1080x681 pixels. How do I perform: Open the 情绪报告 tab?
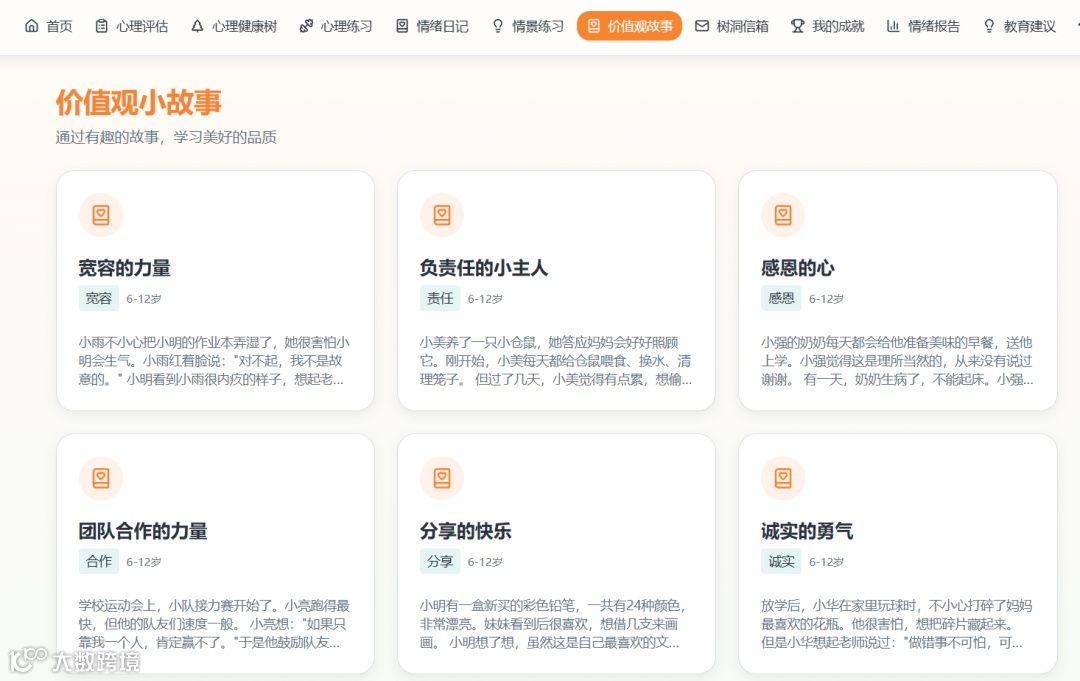[x=924, y=26]
